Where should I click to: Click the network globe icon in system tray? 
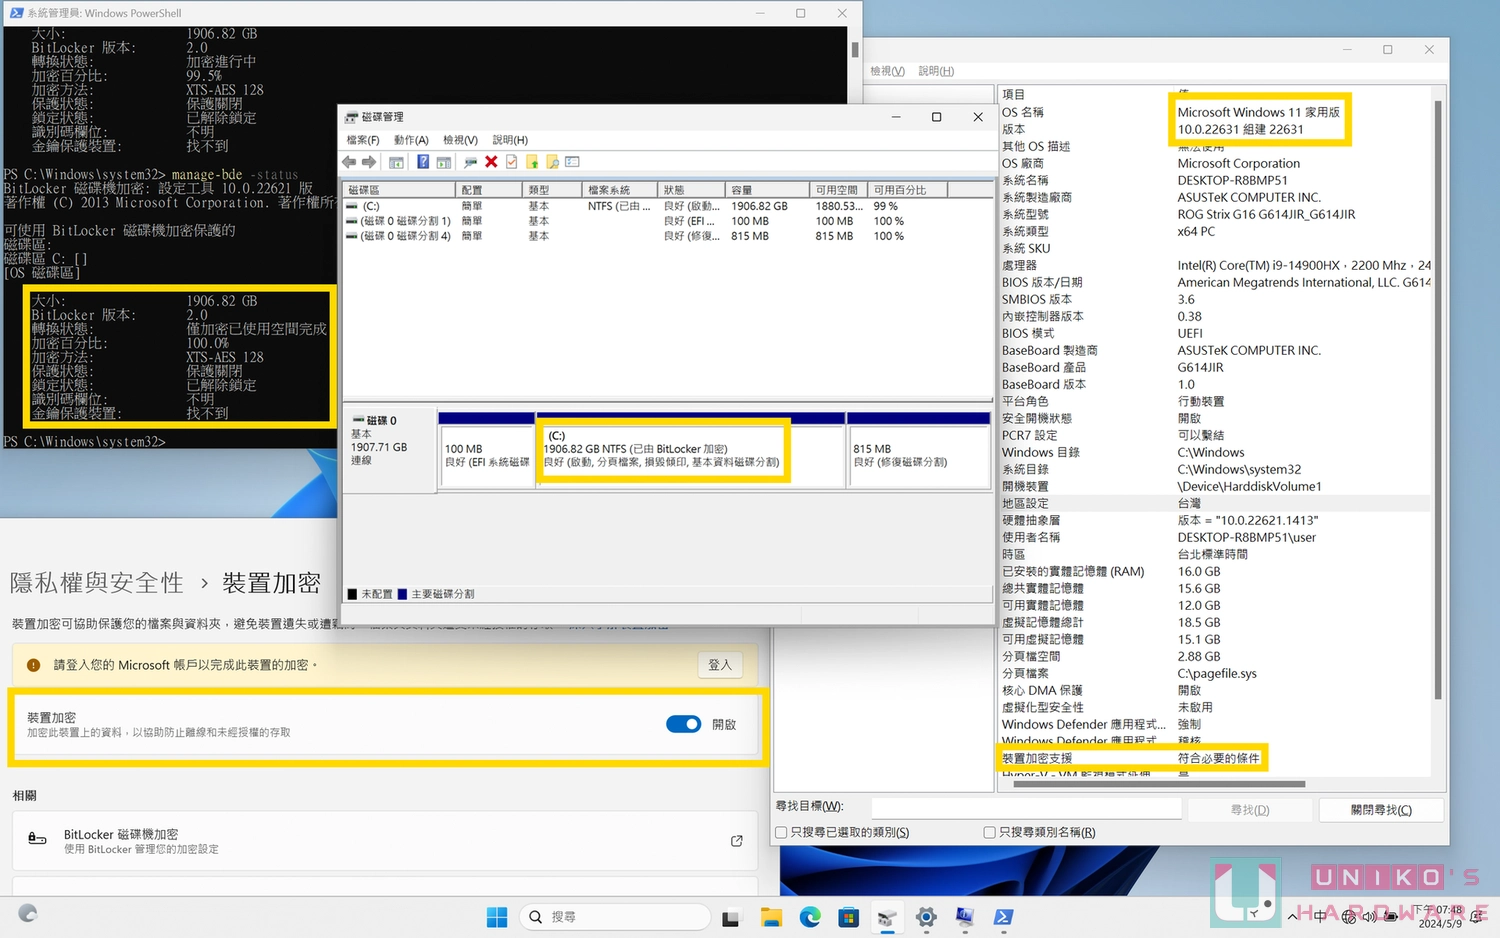1349,916
